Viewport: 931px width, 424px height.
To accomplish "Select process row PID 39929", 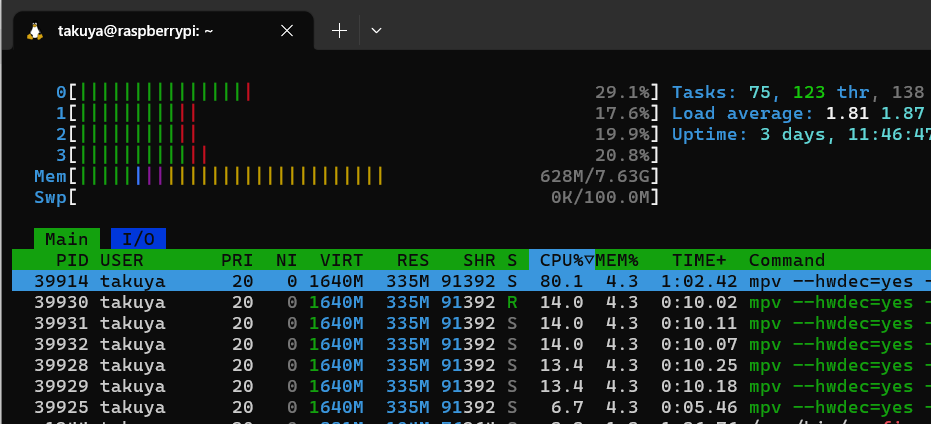I will pyautogui.click(x=471, y=386).
